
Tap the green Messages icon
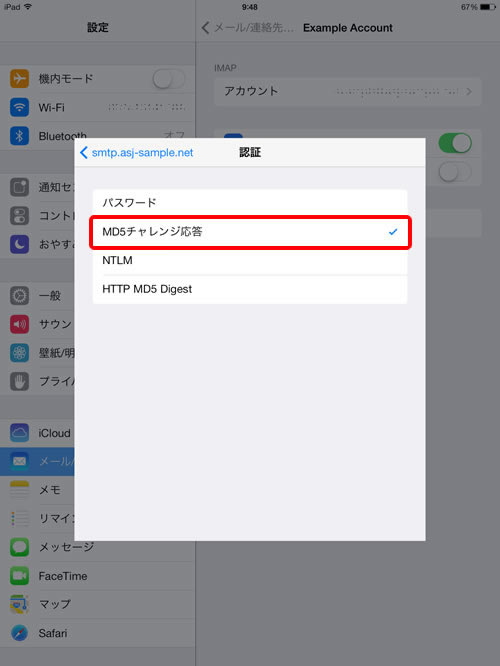tap(20, 547)
